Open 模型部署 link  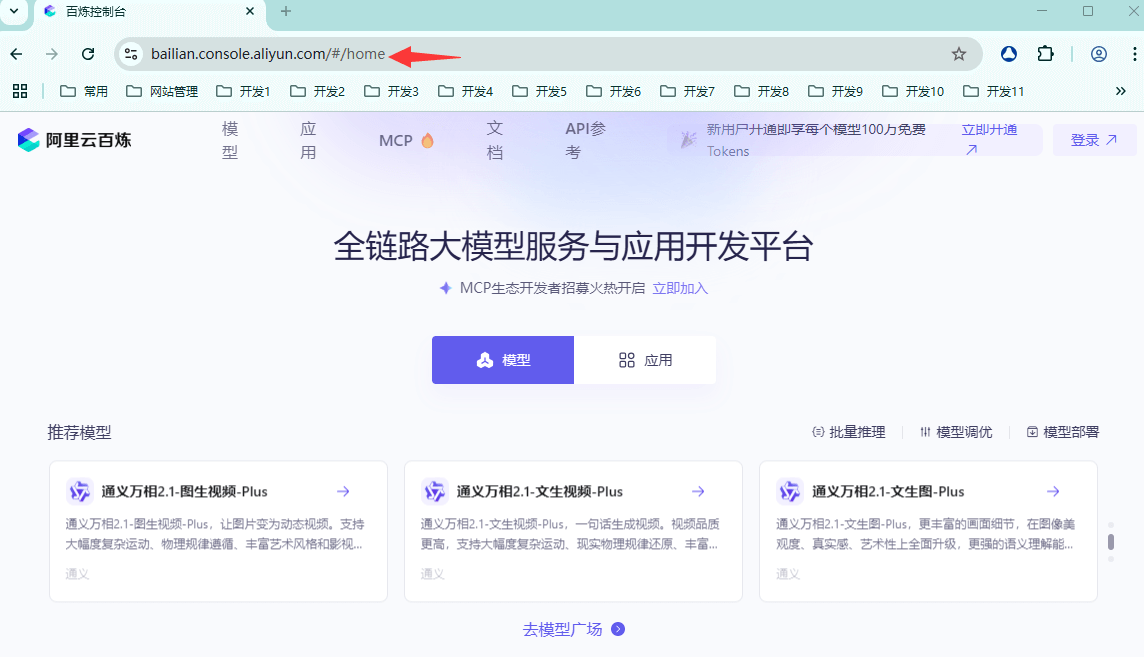[1063, 432]
